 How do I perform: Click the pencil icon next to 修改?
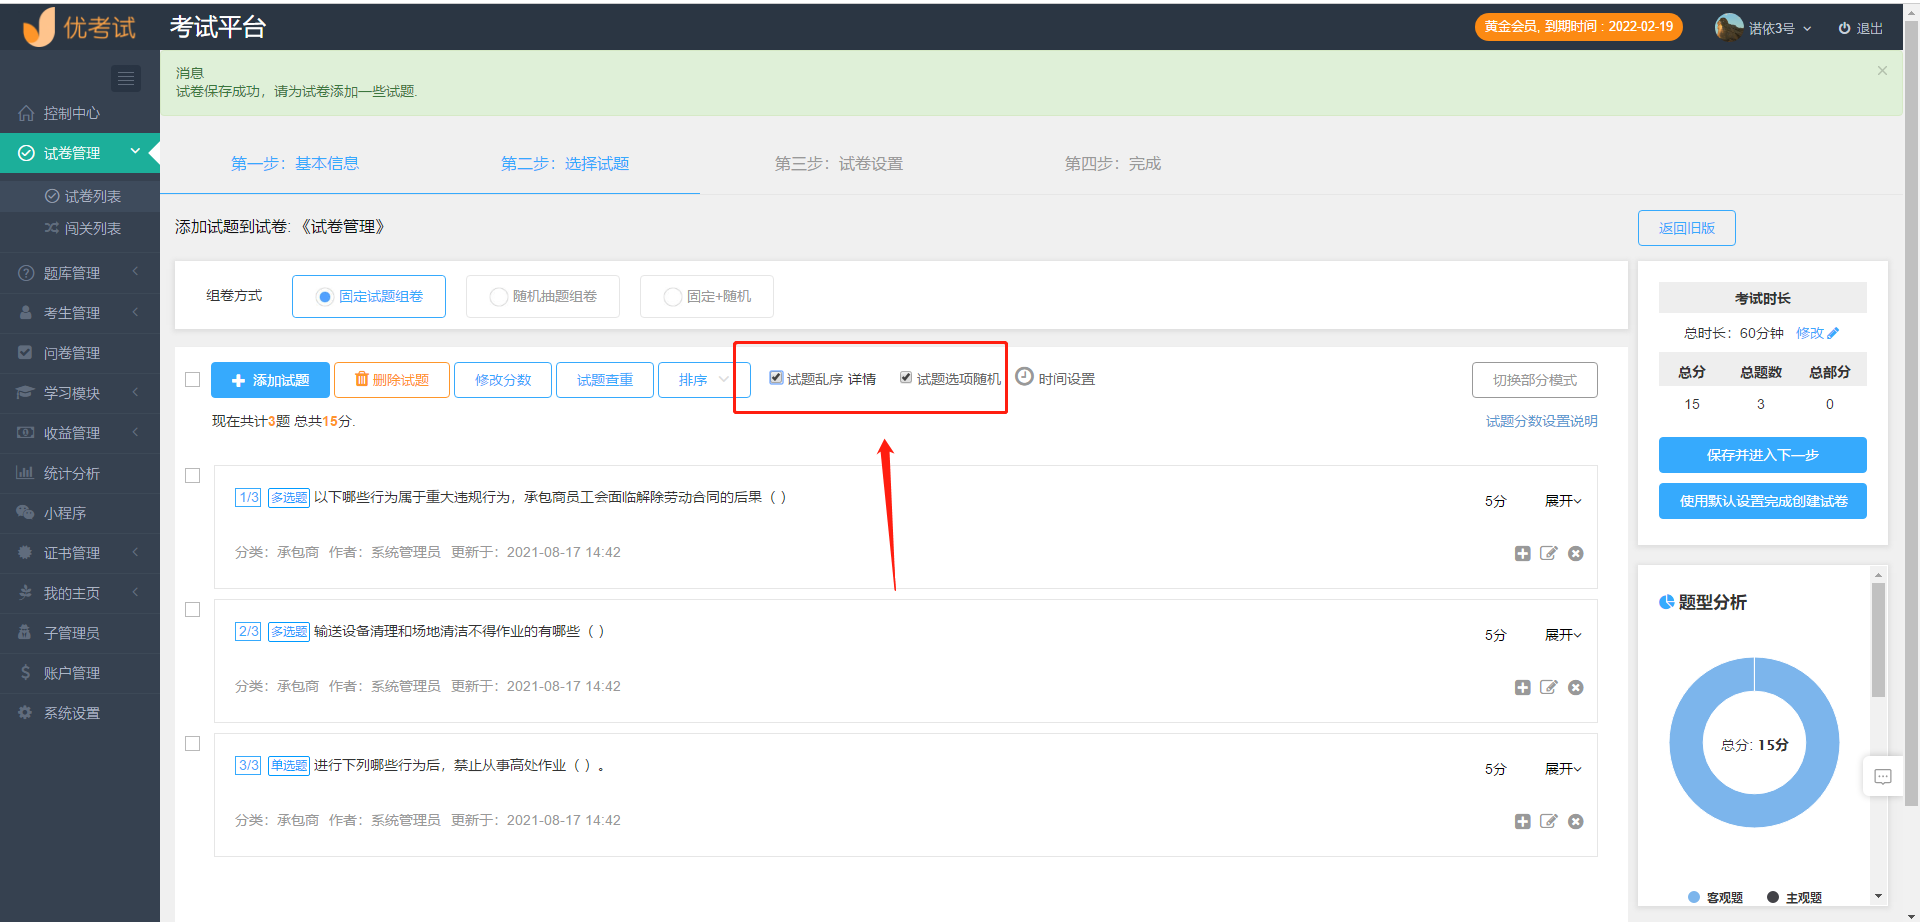(x=1833, y=333)
